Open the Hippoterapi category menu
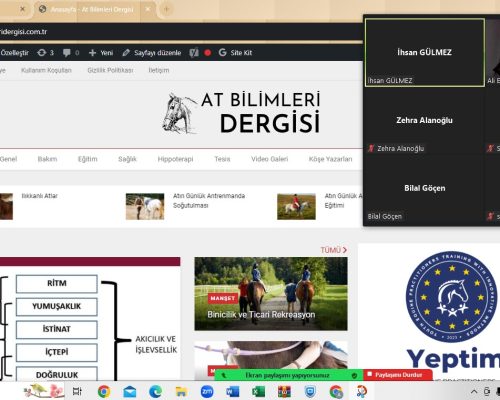 [175, 159]
